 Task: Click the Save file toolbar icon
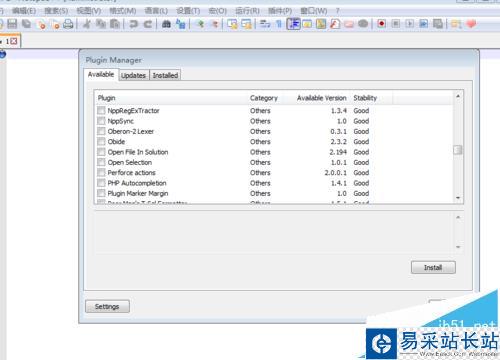pyautogui.click(x=12, y=24)
